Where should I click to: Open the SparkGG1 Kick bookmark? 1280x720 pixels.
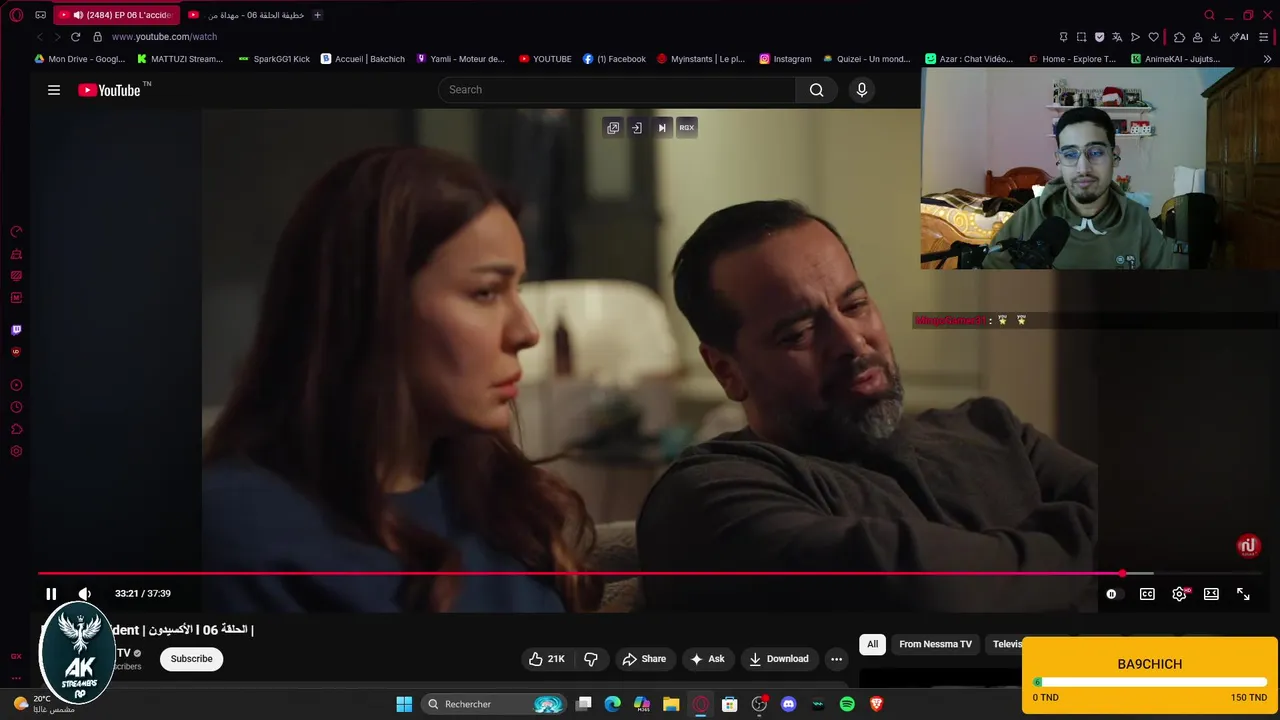tap(275, 59)
